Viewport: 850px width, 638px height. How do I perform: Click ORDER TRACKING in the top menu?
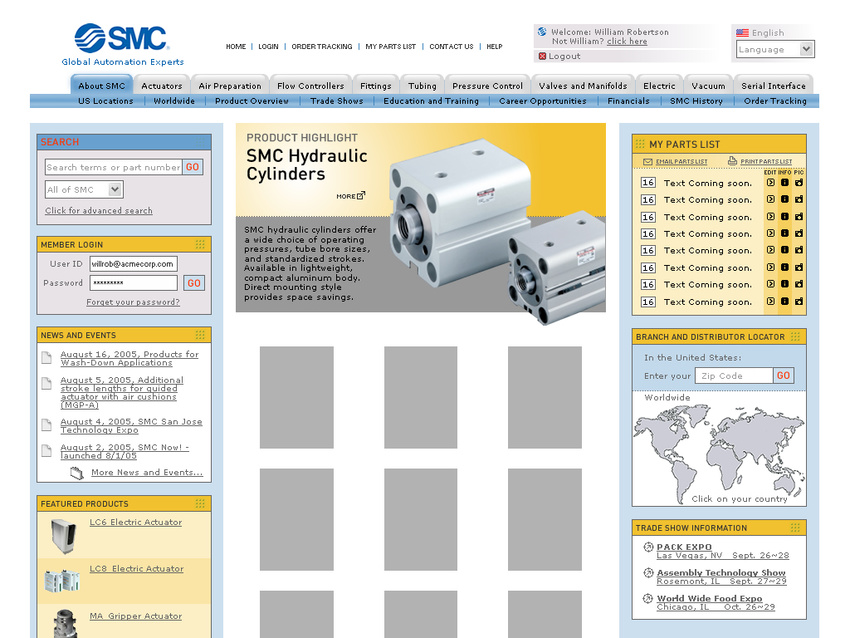(322, 47)
